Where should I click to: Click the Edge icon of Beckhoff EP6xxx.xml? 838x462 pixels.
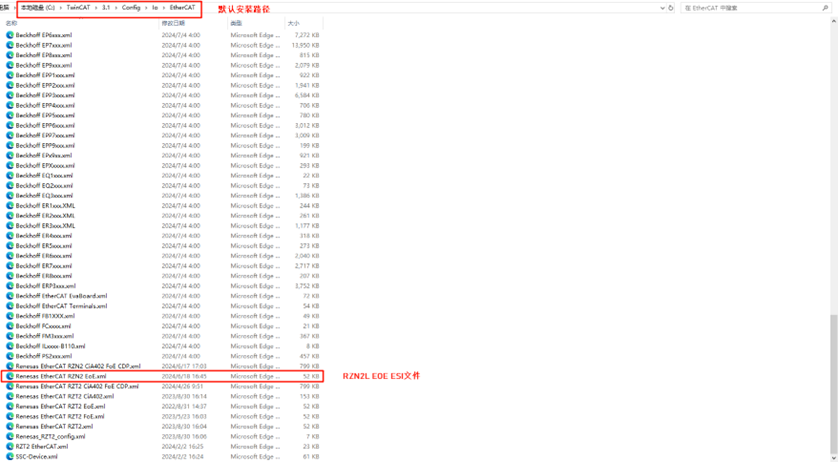pyautogui.click(x=10, y=35)
